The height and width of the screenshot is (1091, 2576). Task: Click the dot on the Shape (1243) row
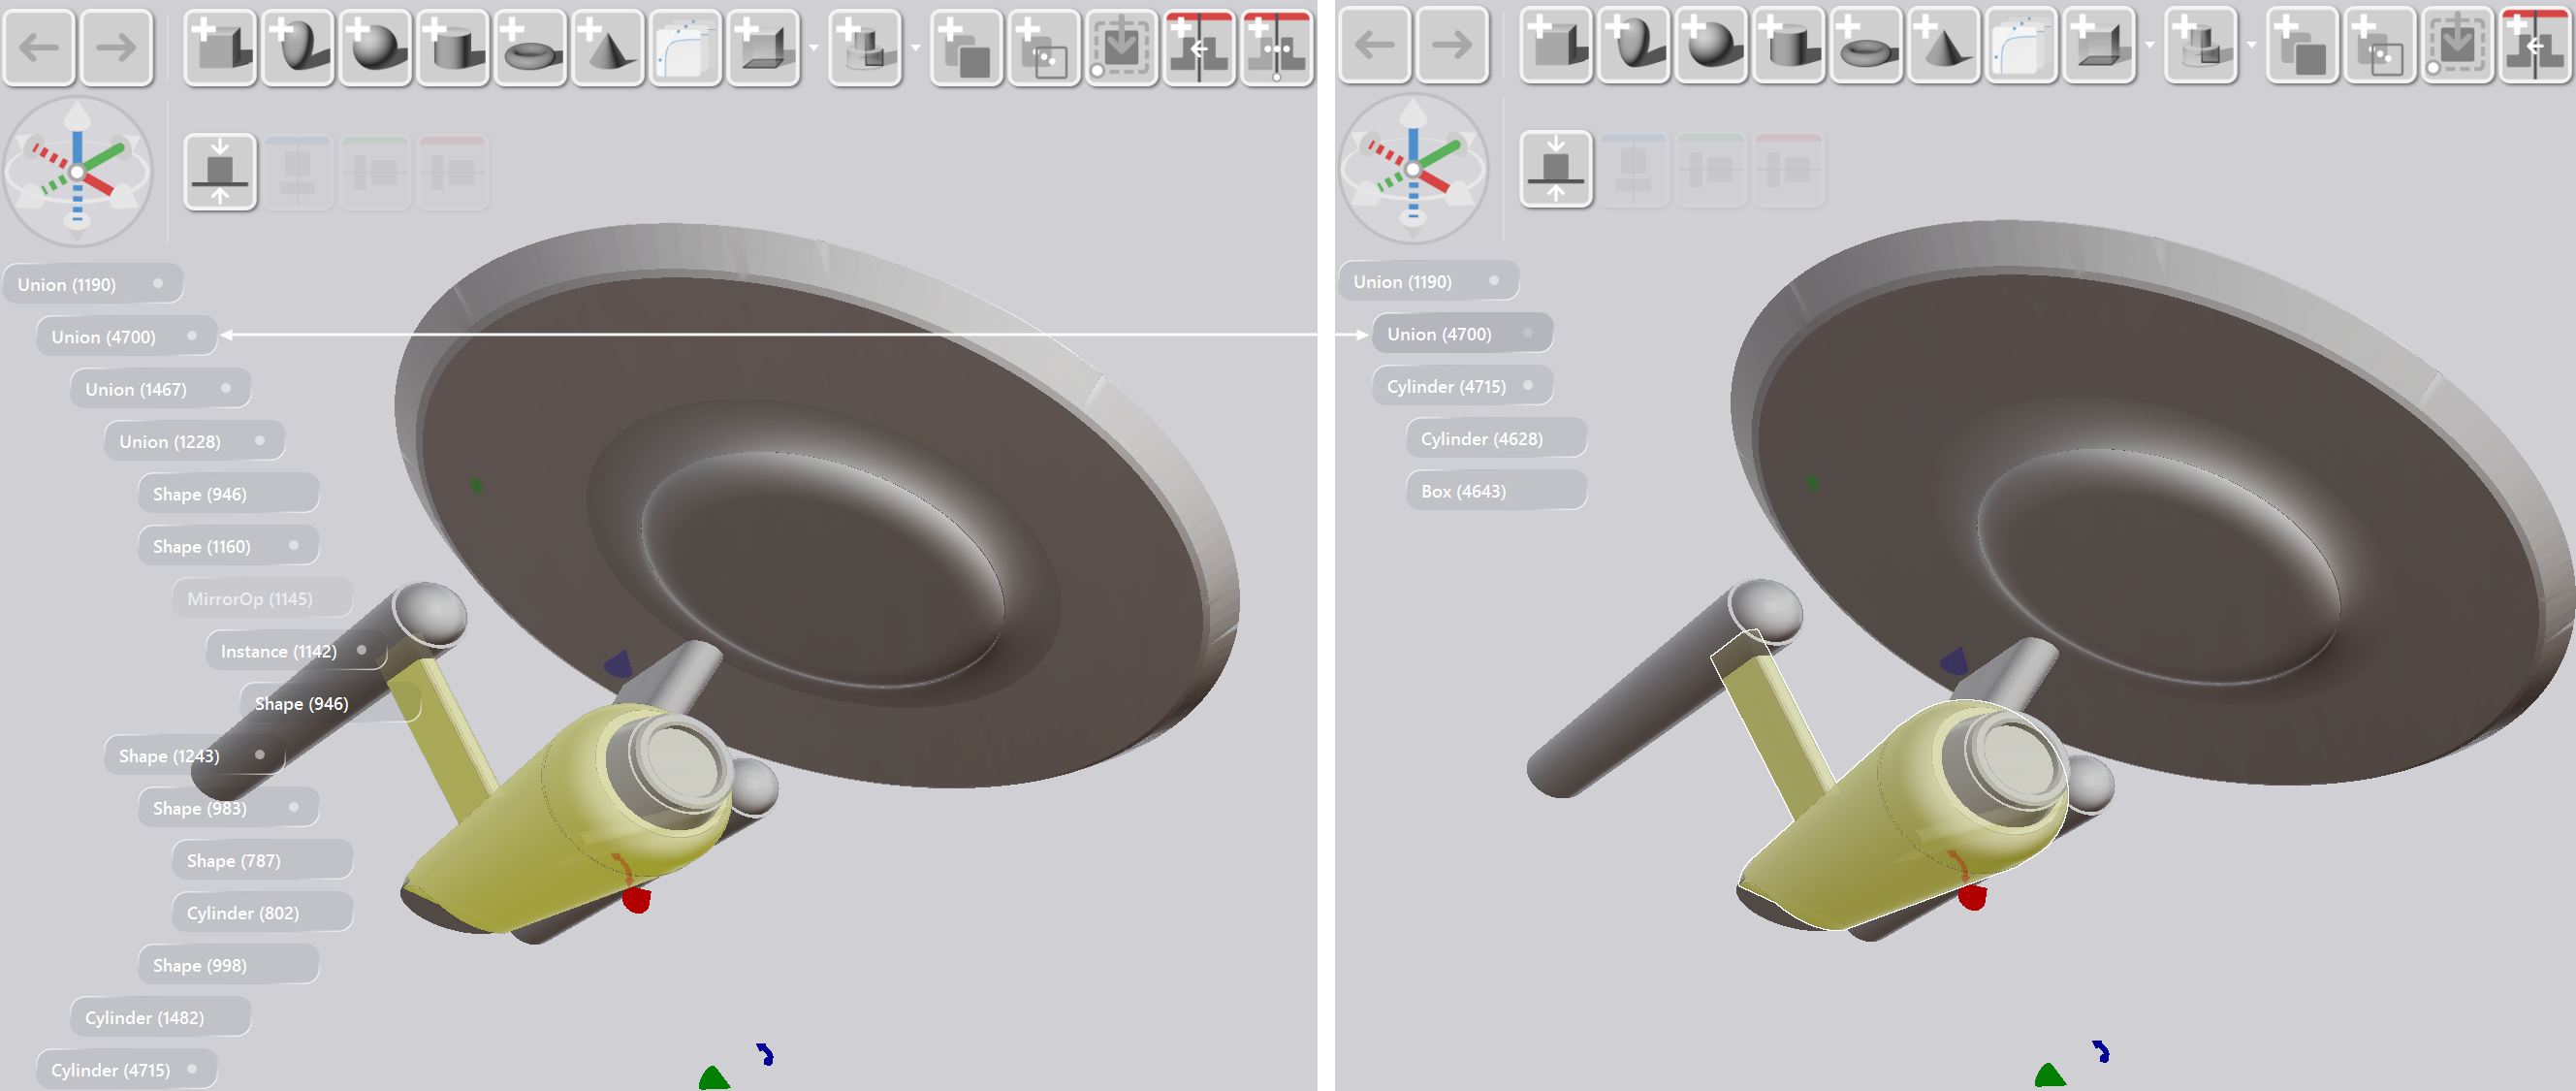[x=260, y=755]
